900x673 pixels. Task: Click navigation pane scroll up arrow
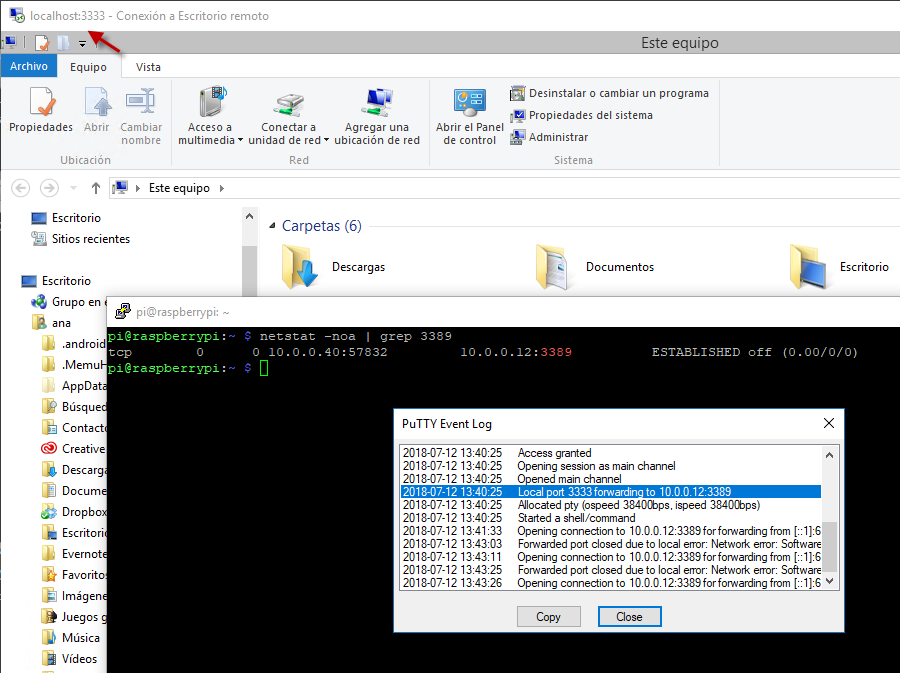pos(249,216)
